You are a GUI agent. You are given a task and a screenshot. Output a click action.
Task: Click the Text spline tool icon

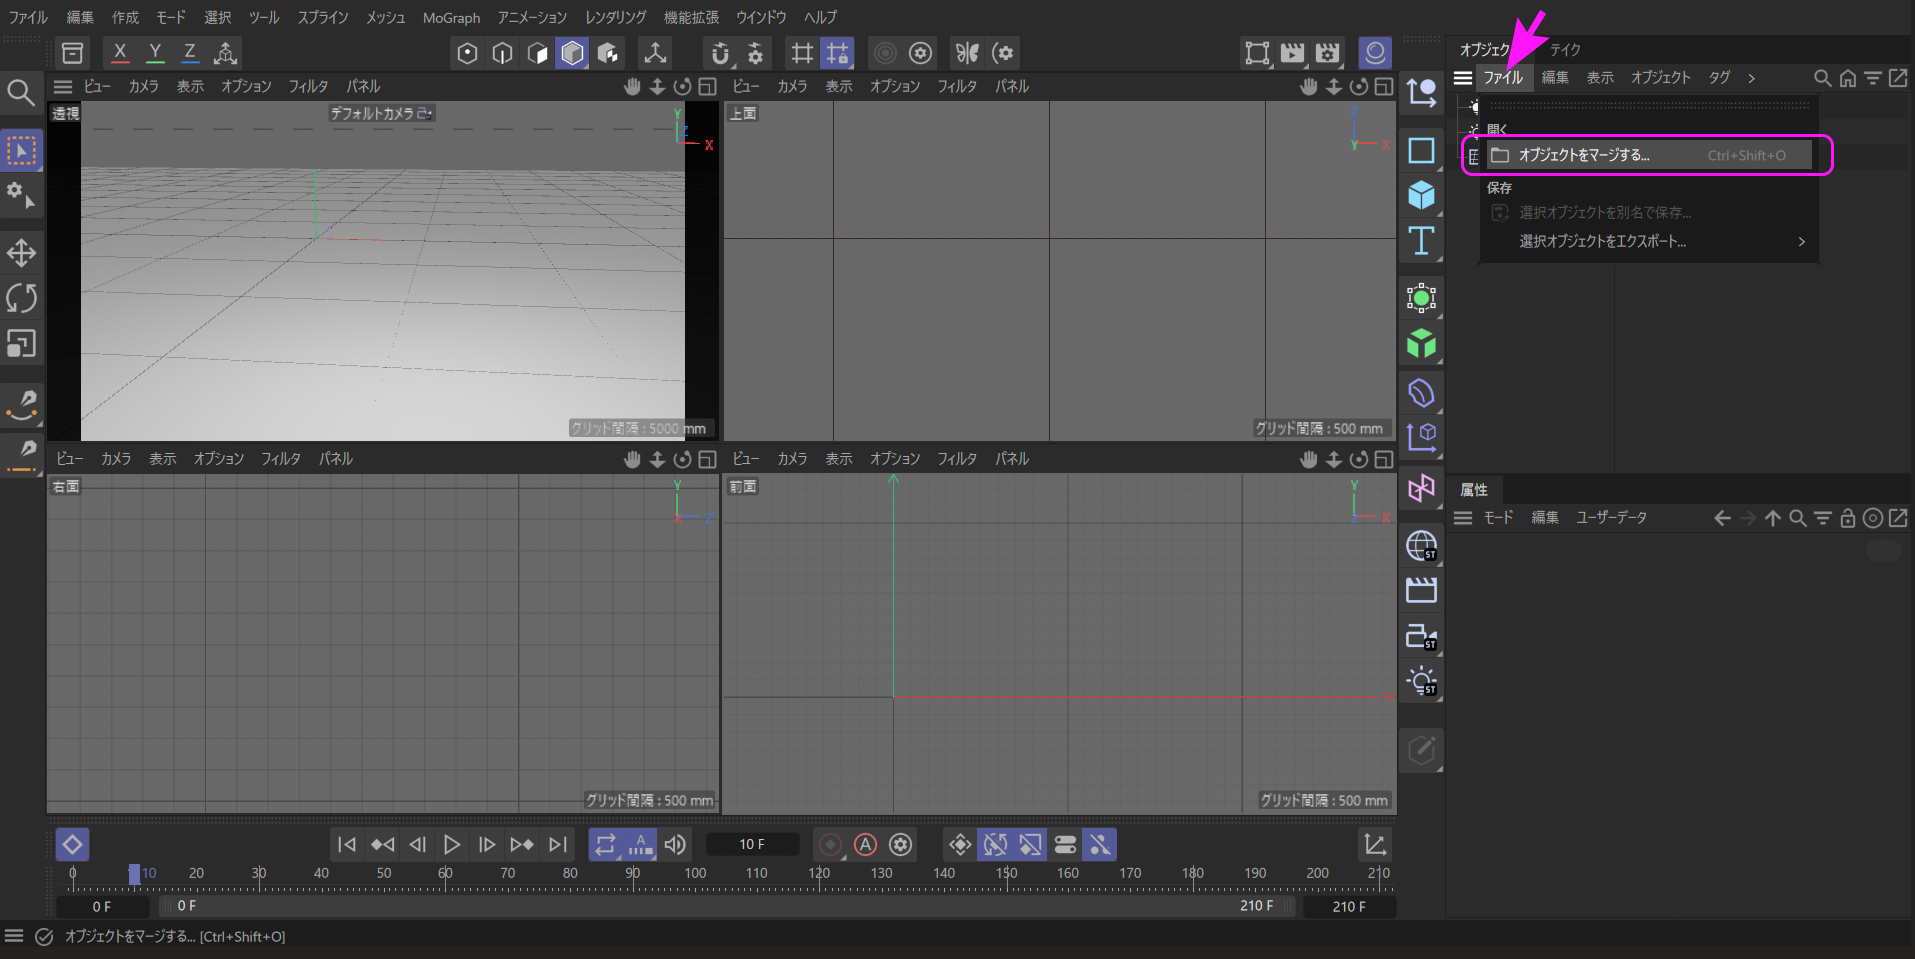coord(1421,241)
